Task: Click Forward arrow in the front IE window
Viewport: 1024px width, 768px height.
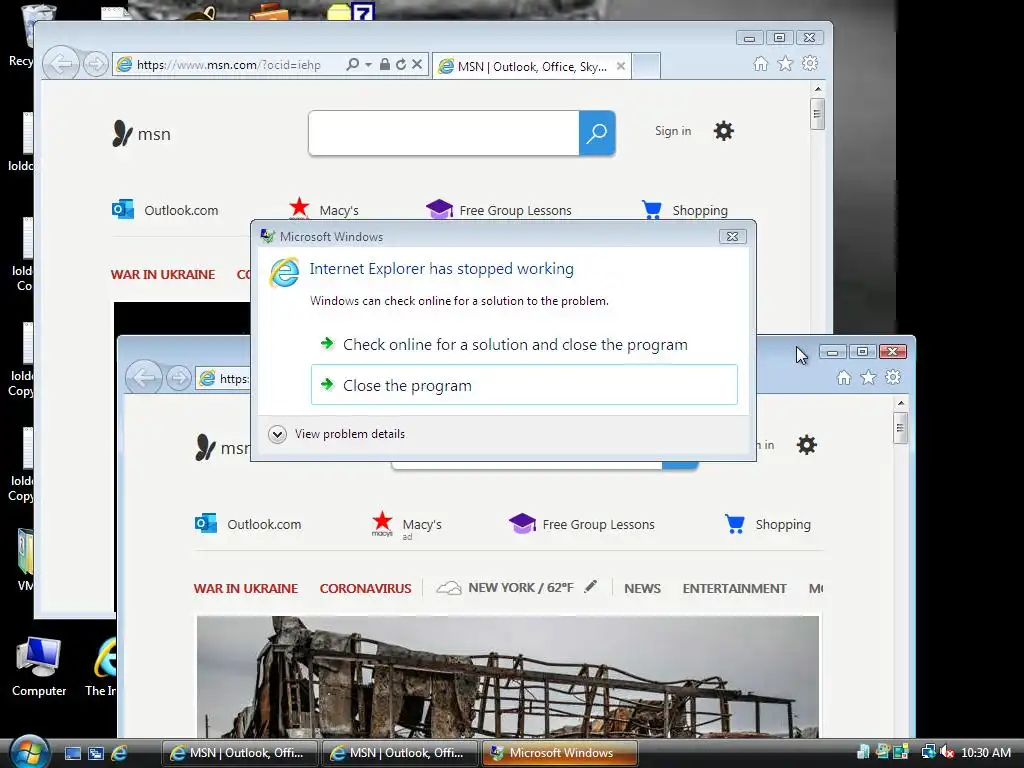Action: 178,378
